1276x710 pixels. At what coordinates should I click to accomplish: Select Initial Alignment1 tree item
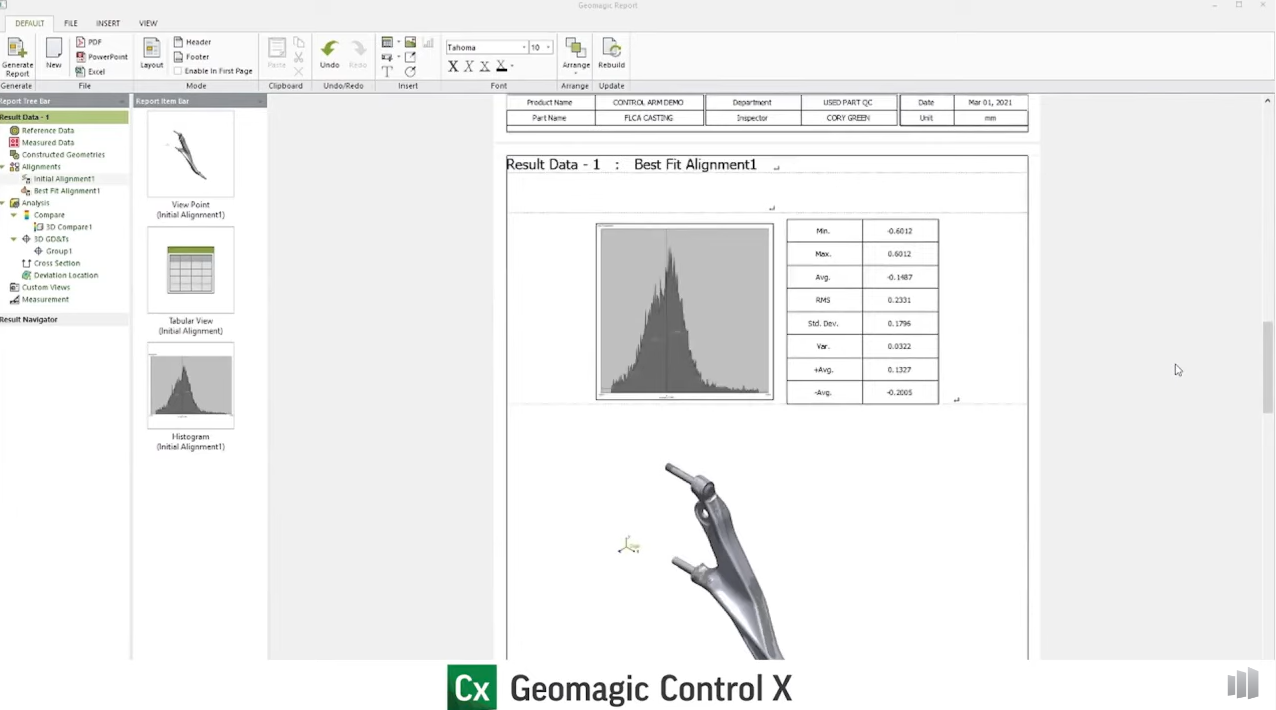tap(64, 179)
